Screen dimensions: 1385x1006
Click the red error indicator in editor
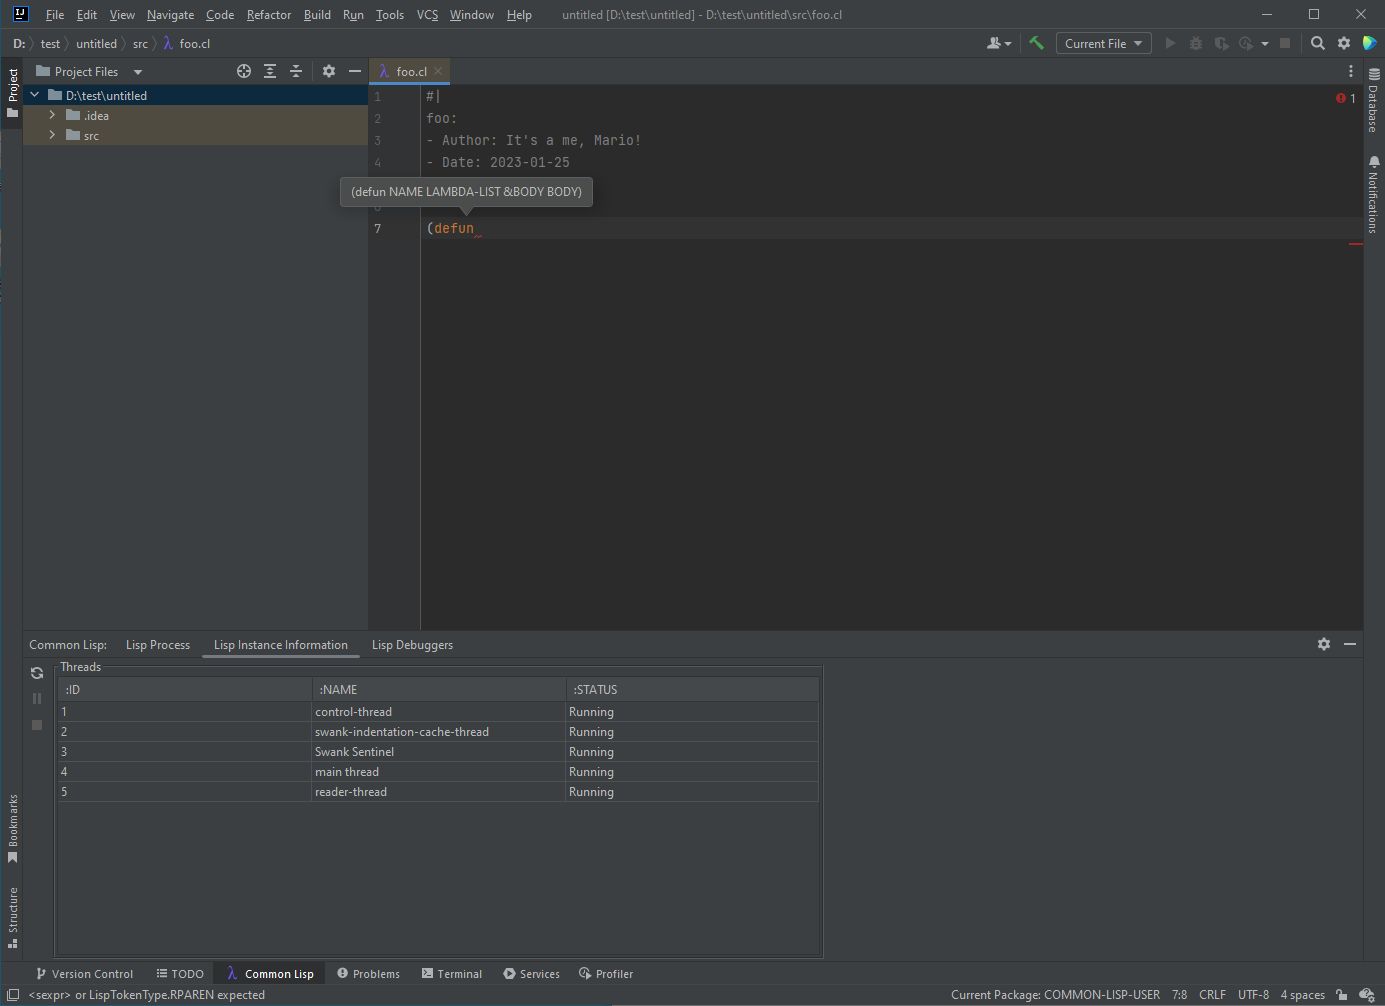[1345, 98]
